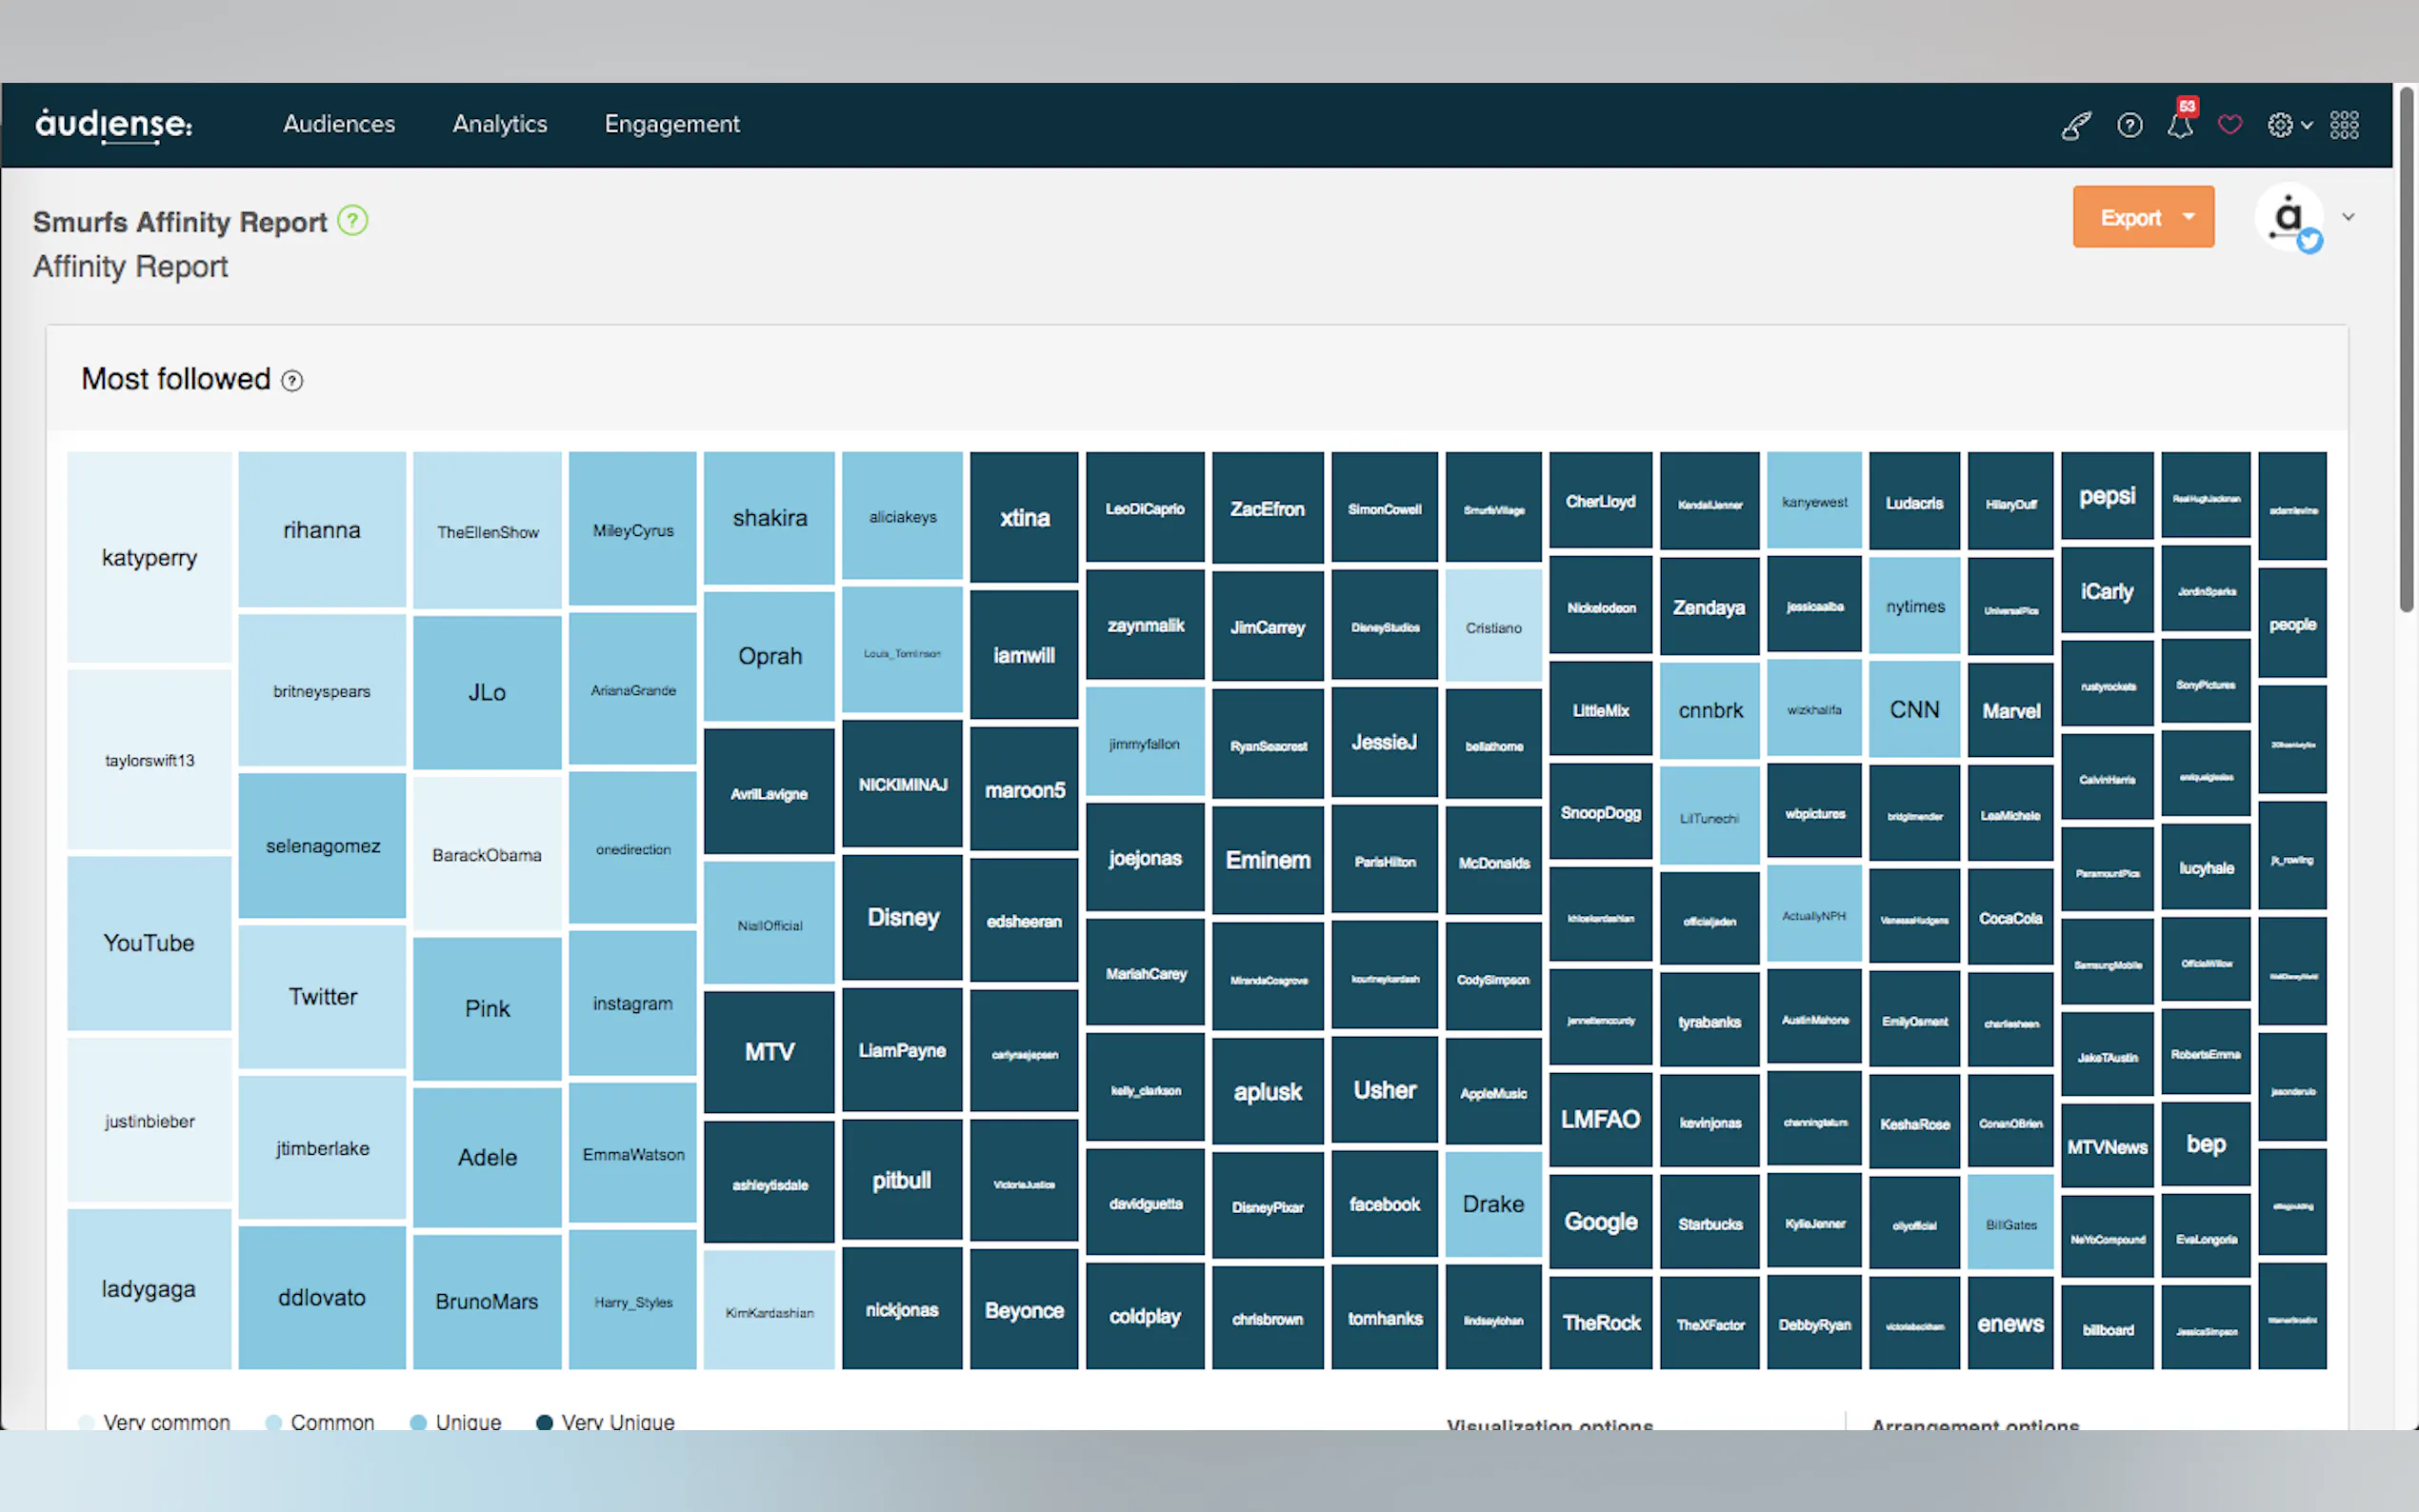This screenshot has height=1512, width=2419.
Task: Select the katyperry treemap tile
Action: click(x=149, y=557)
